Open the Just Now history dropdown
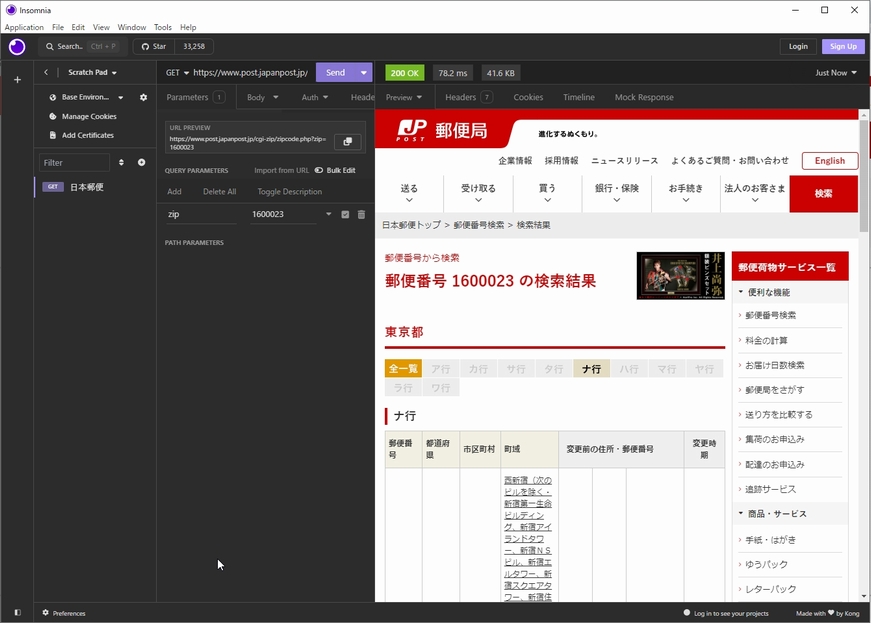Screen dimensions: 871x623 835,73
